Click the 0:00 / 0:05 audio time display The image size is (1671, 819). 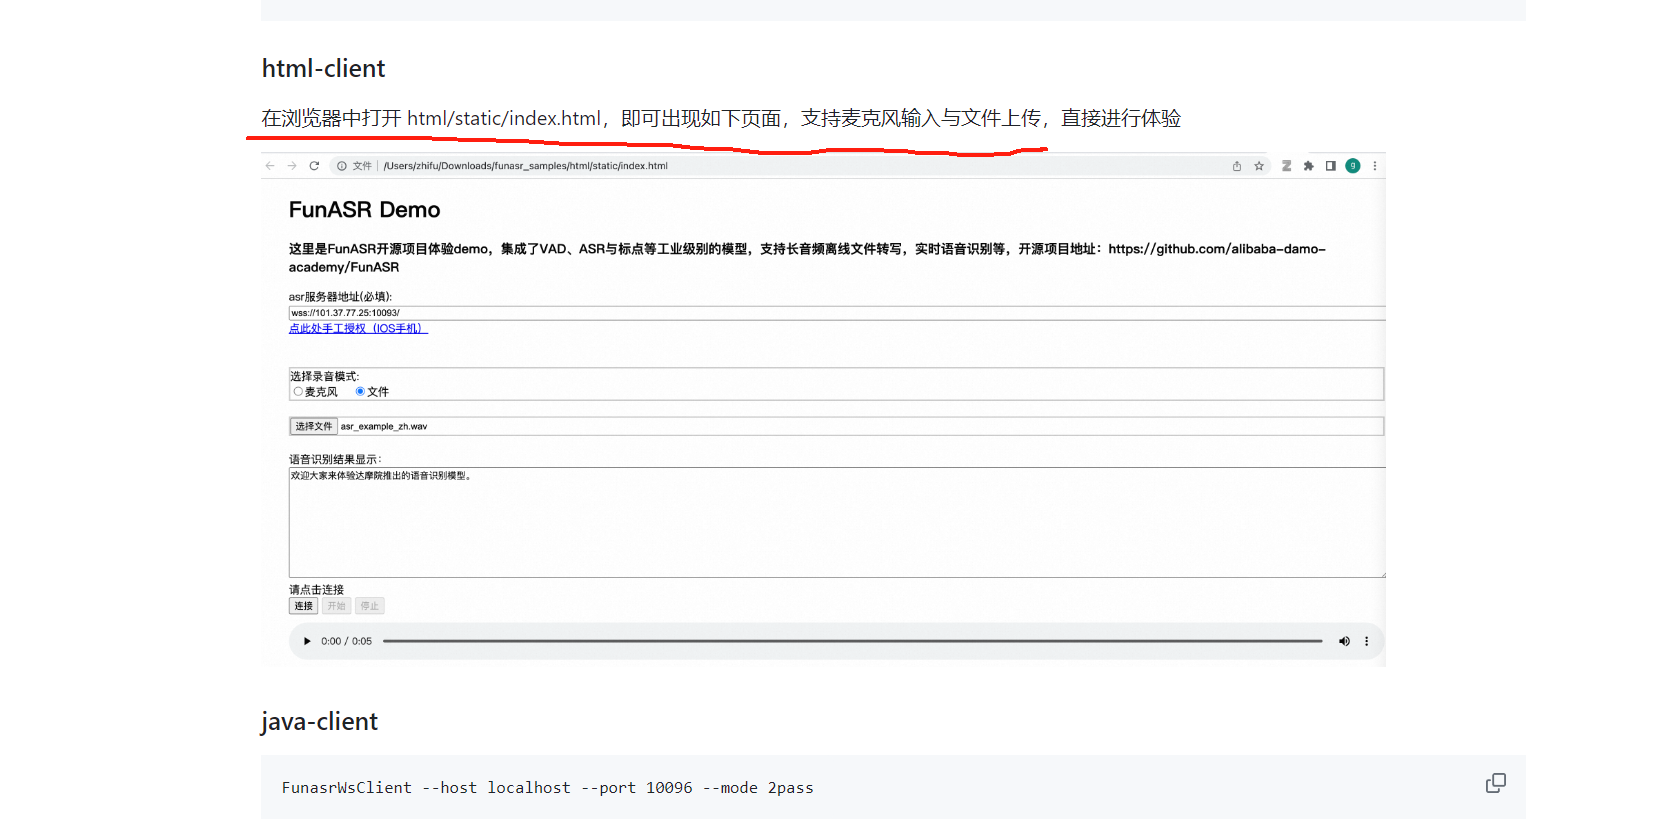coord(346,641)
